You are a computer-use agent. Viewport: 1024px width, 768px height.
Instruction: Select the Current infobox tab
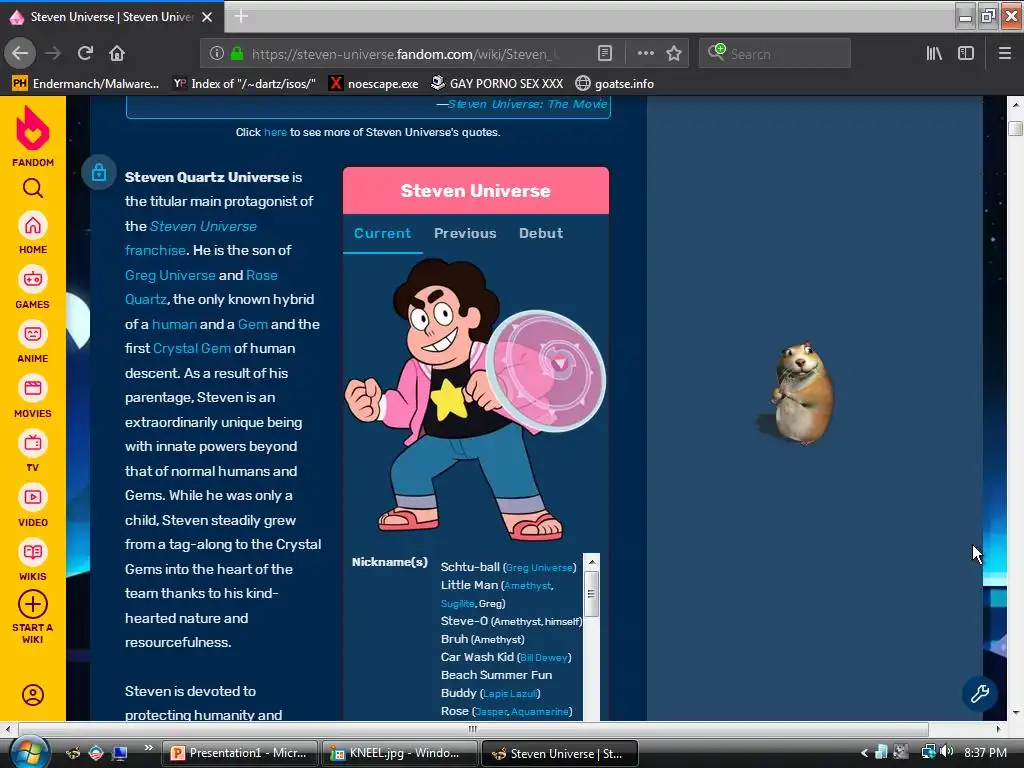383,233
